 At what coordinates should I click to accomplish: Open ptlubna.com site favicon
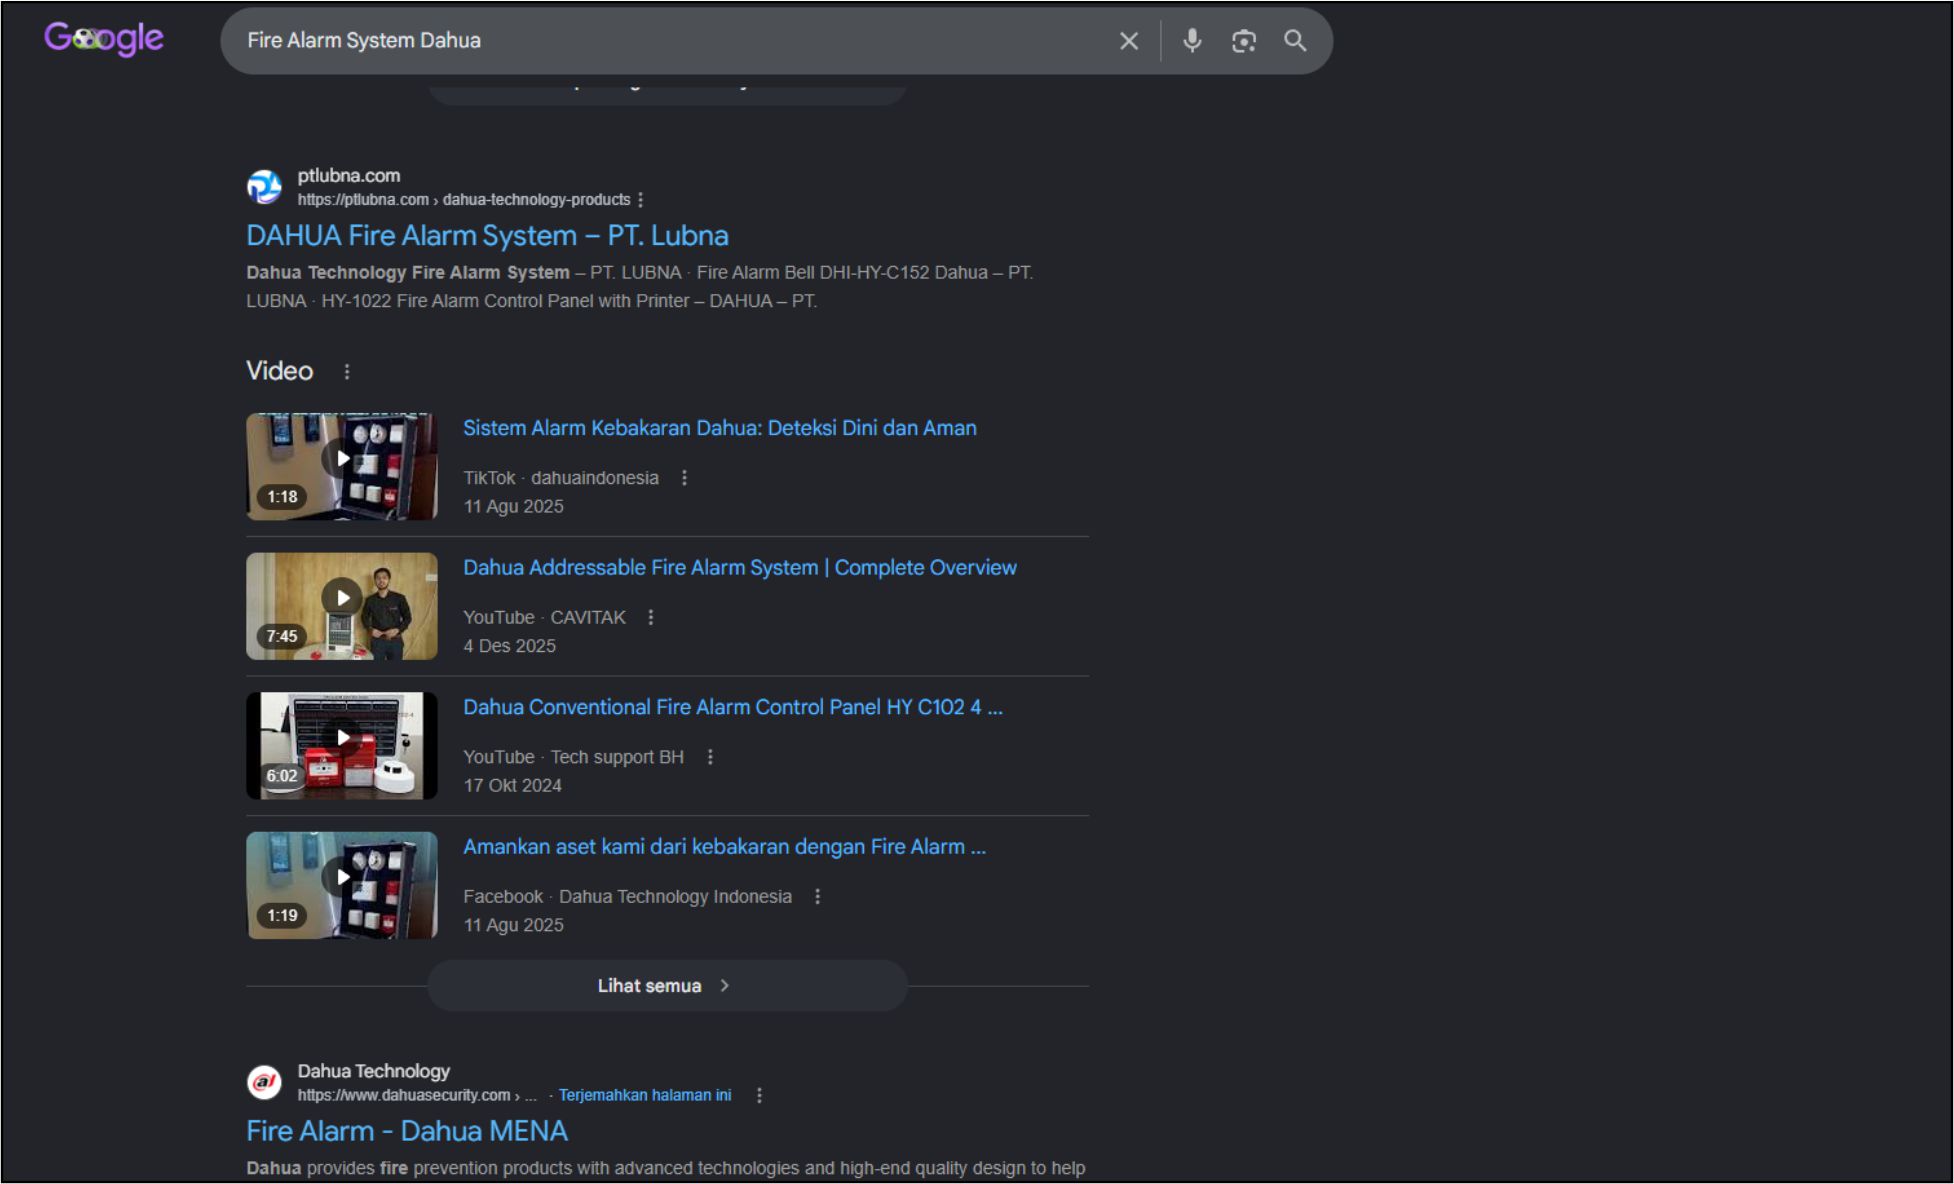pos(264,187)
